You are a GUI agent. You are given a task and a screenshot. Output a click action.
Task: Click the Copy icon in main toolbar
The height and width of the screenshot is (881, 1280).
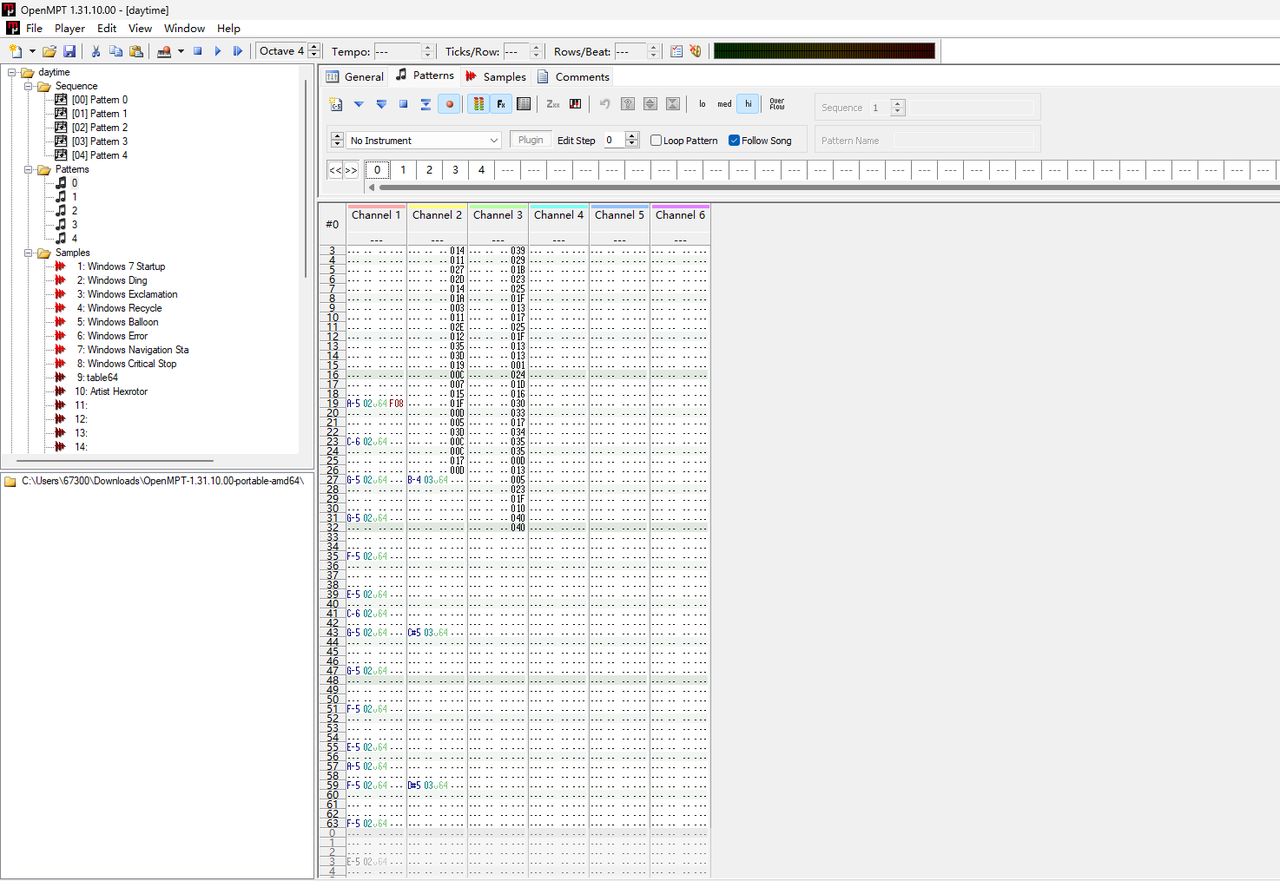point(116,51)
